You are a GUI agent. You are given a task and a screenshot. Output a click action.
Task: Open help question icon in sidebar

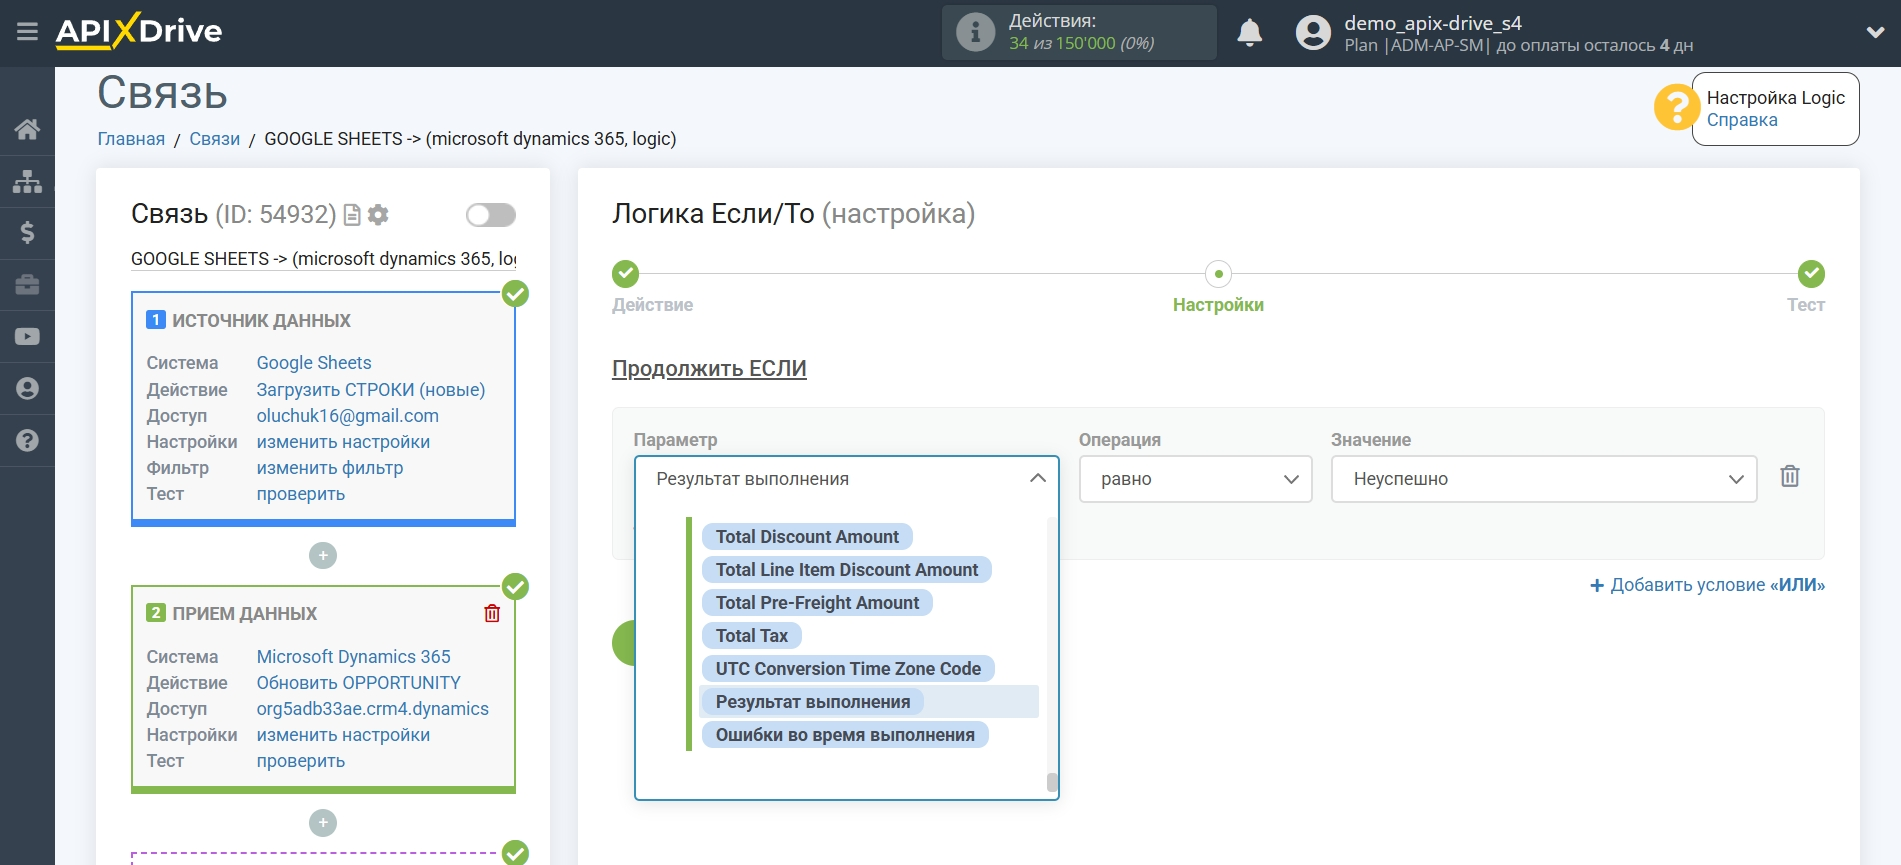pos(27,441)
